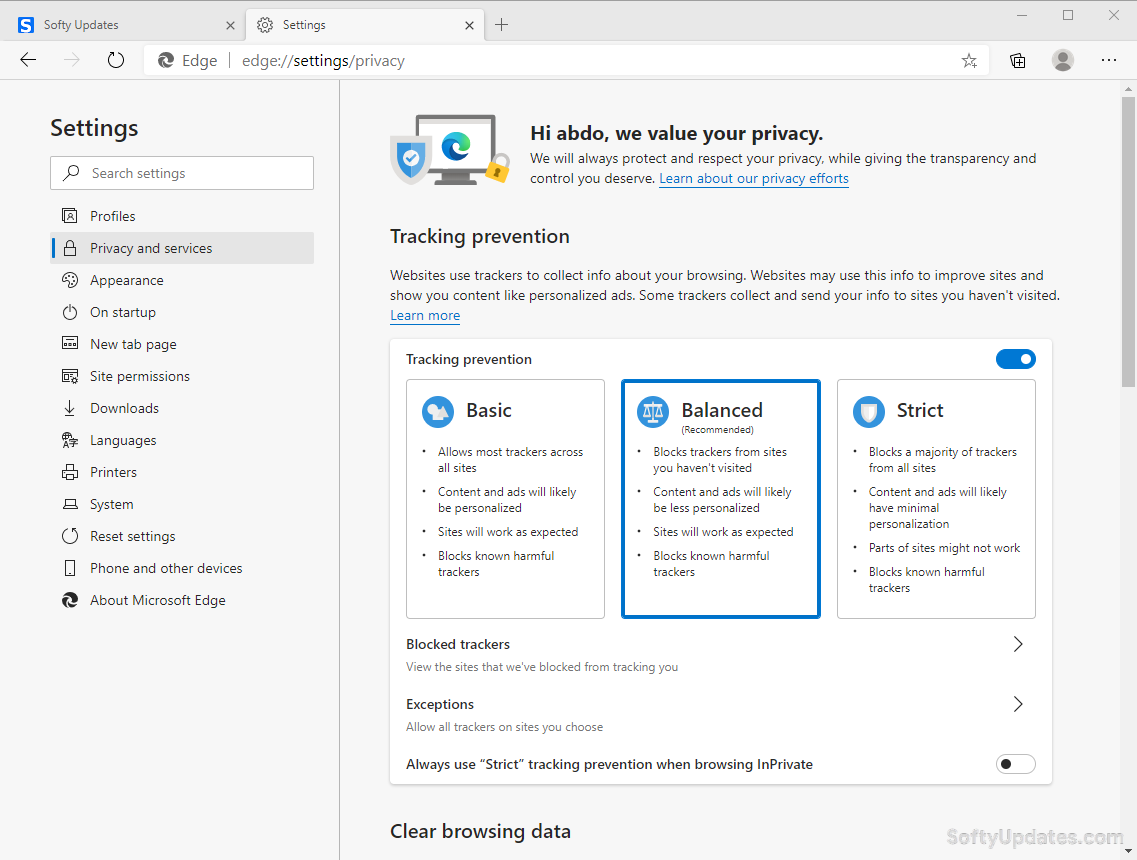Click the Exceptions label text
1137x860 pixels.
pos(439,704)
